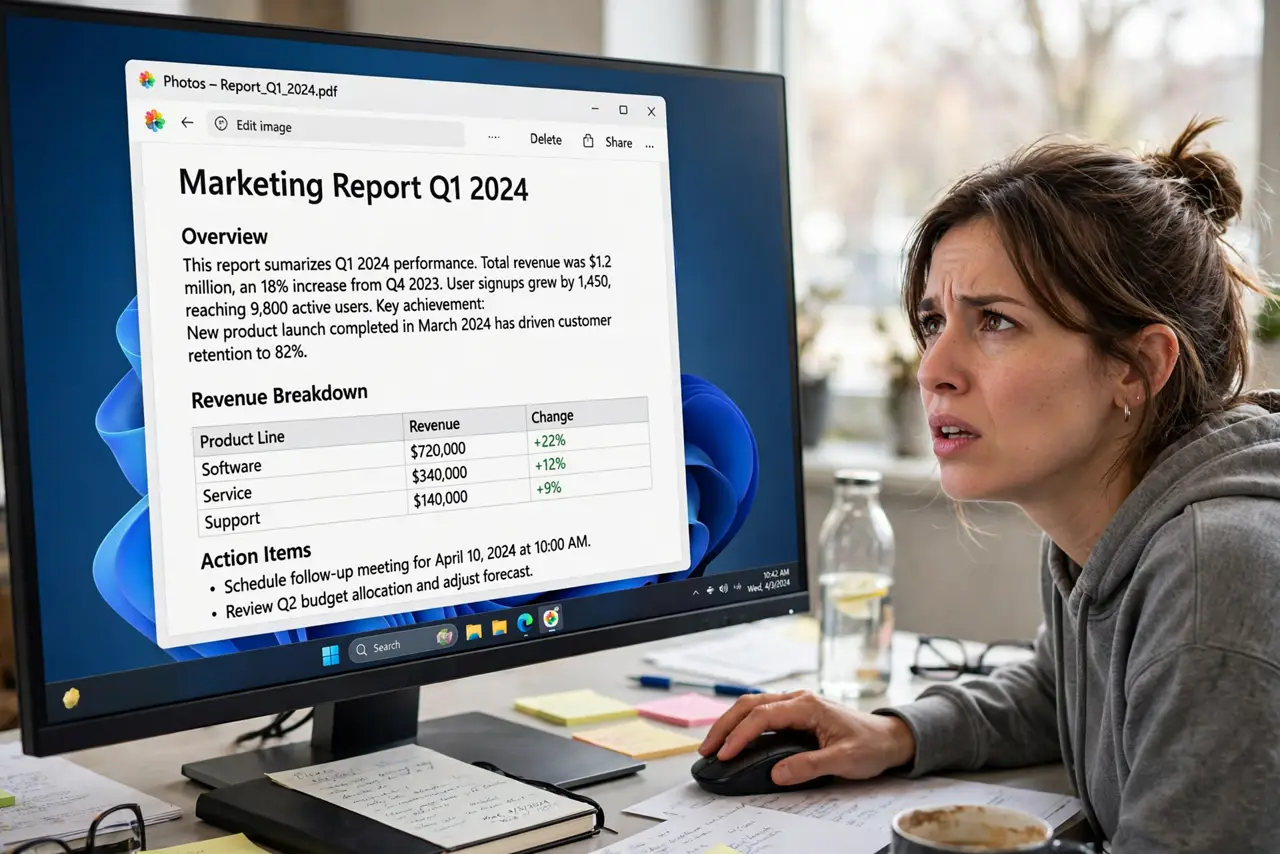
Task: Click the Share button label
Action: coord(619,143)
